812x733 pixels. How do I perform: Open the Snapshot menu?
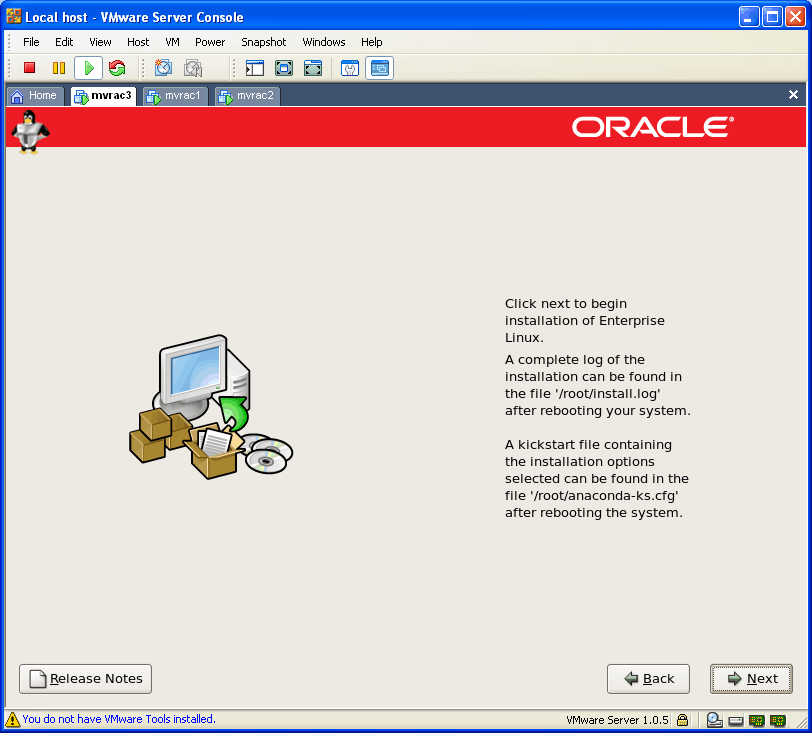coord(263,42)
